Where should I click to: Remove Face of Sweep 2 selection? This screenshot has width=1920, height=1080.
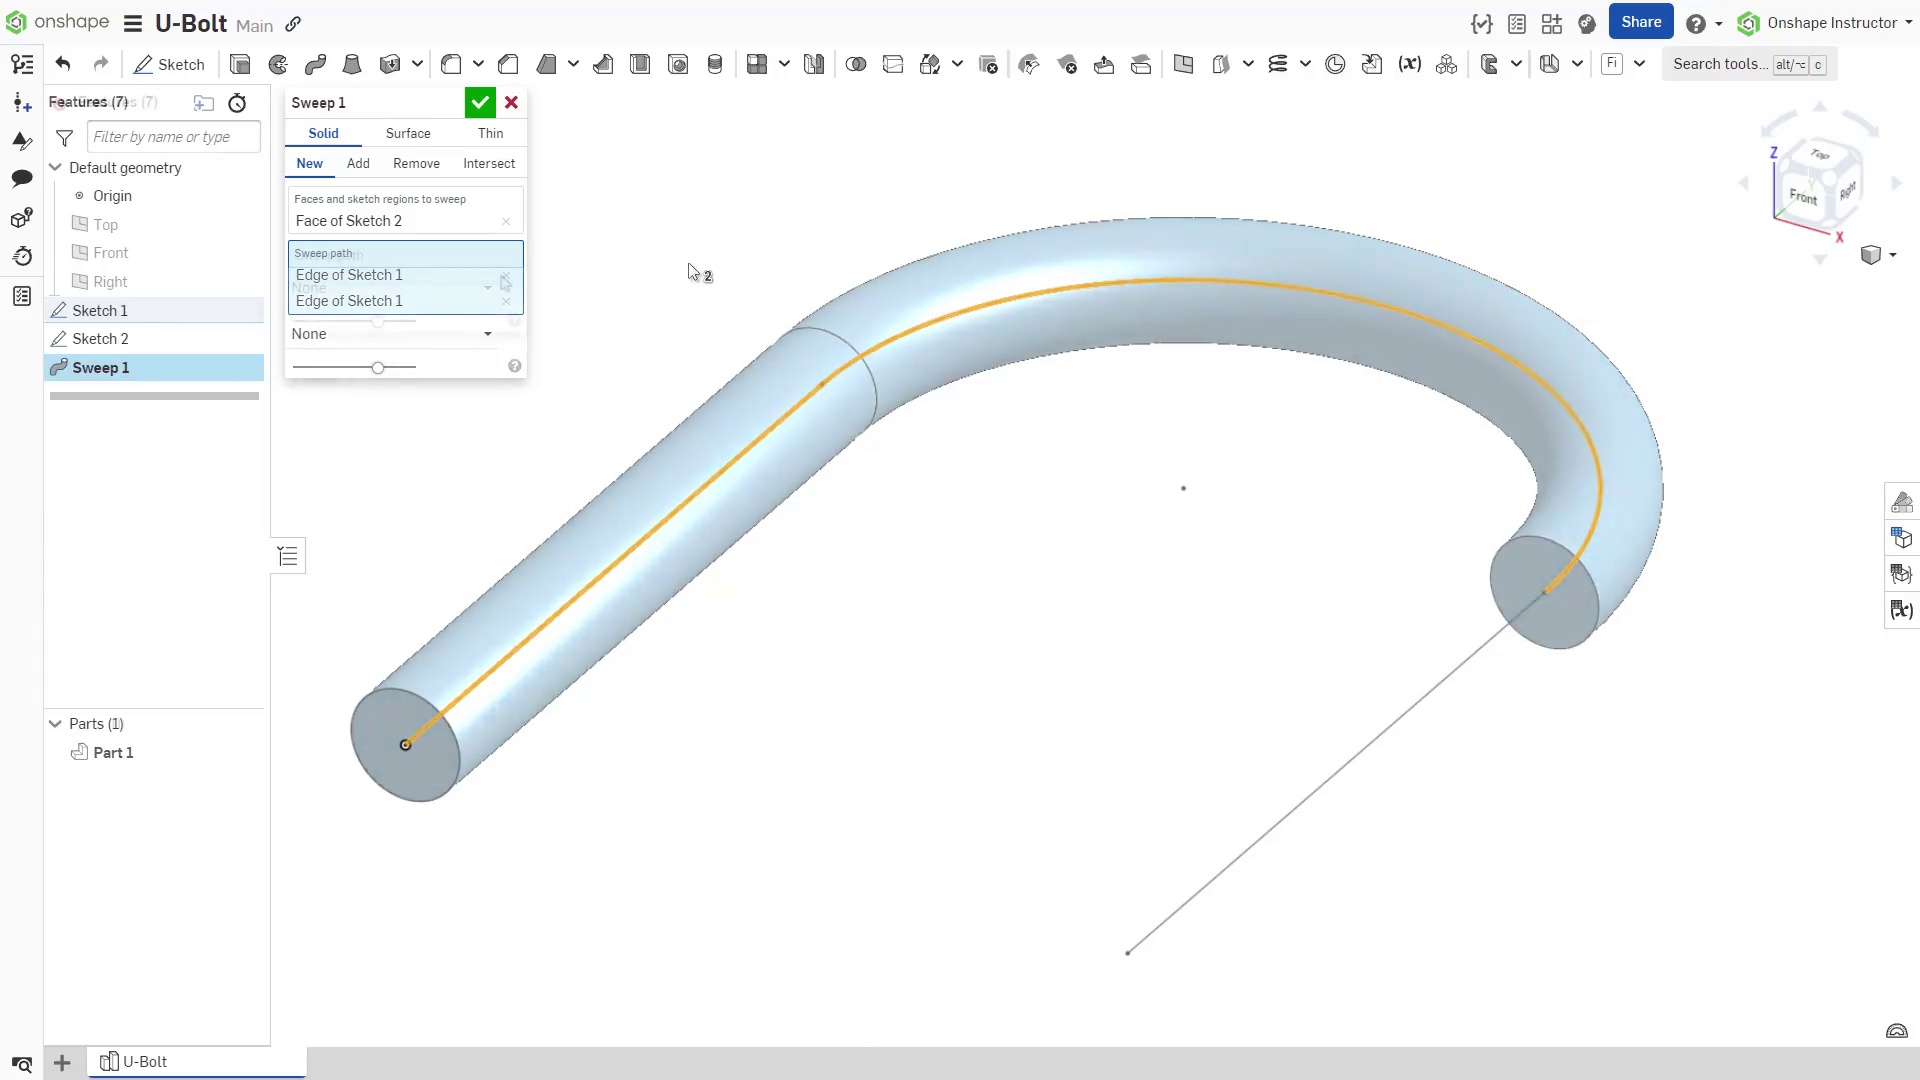[506, 221]
